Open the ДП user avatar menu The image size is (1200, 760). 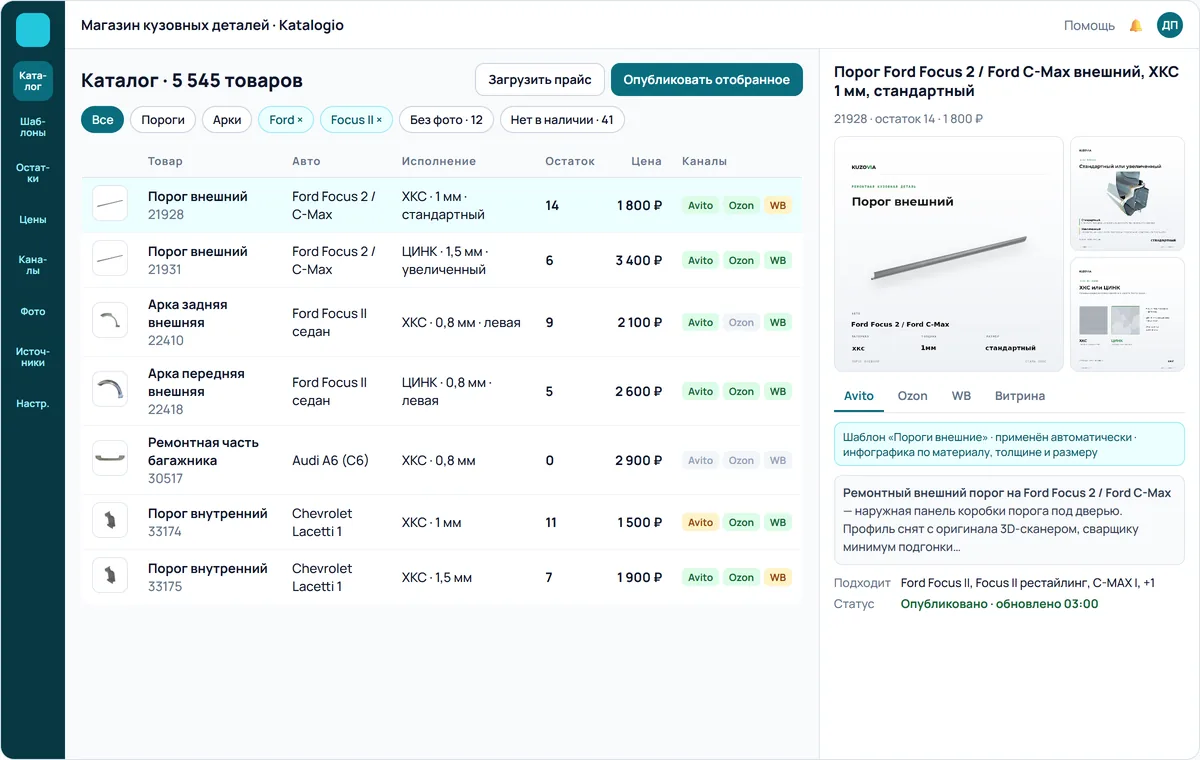(1170, 26)
